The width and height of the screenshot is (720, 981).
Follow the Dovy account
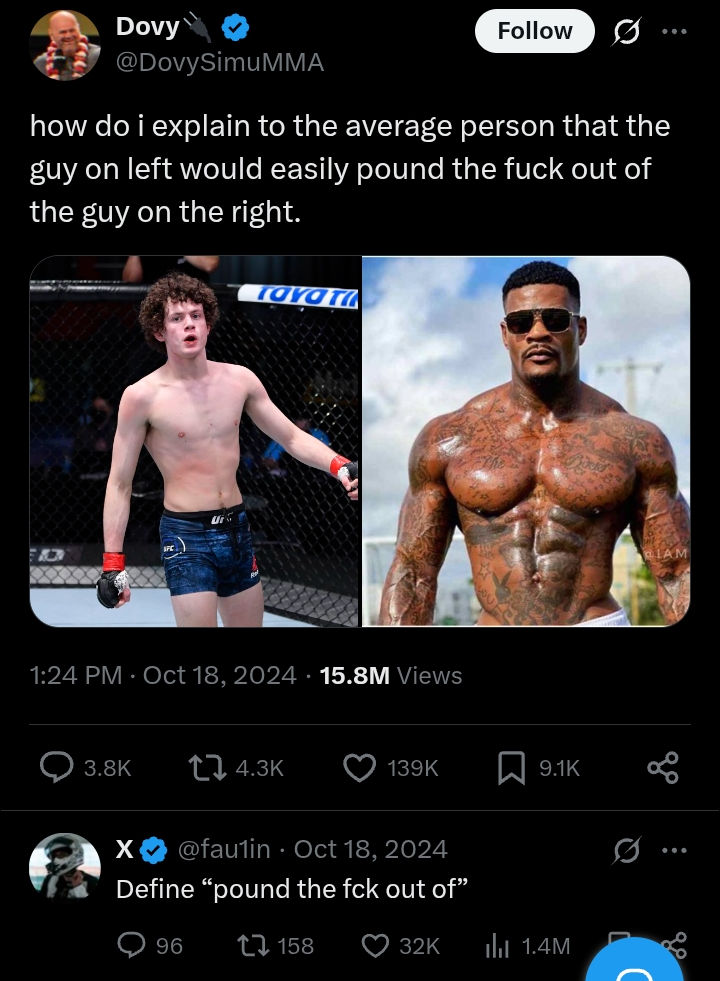click(x=535, y=31)
